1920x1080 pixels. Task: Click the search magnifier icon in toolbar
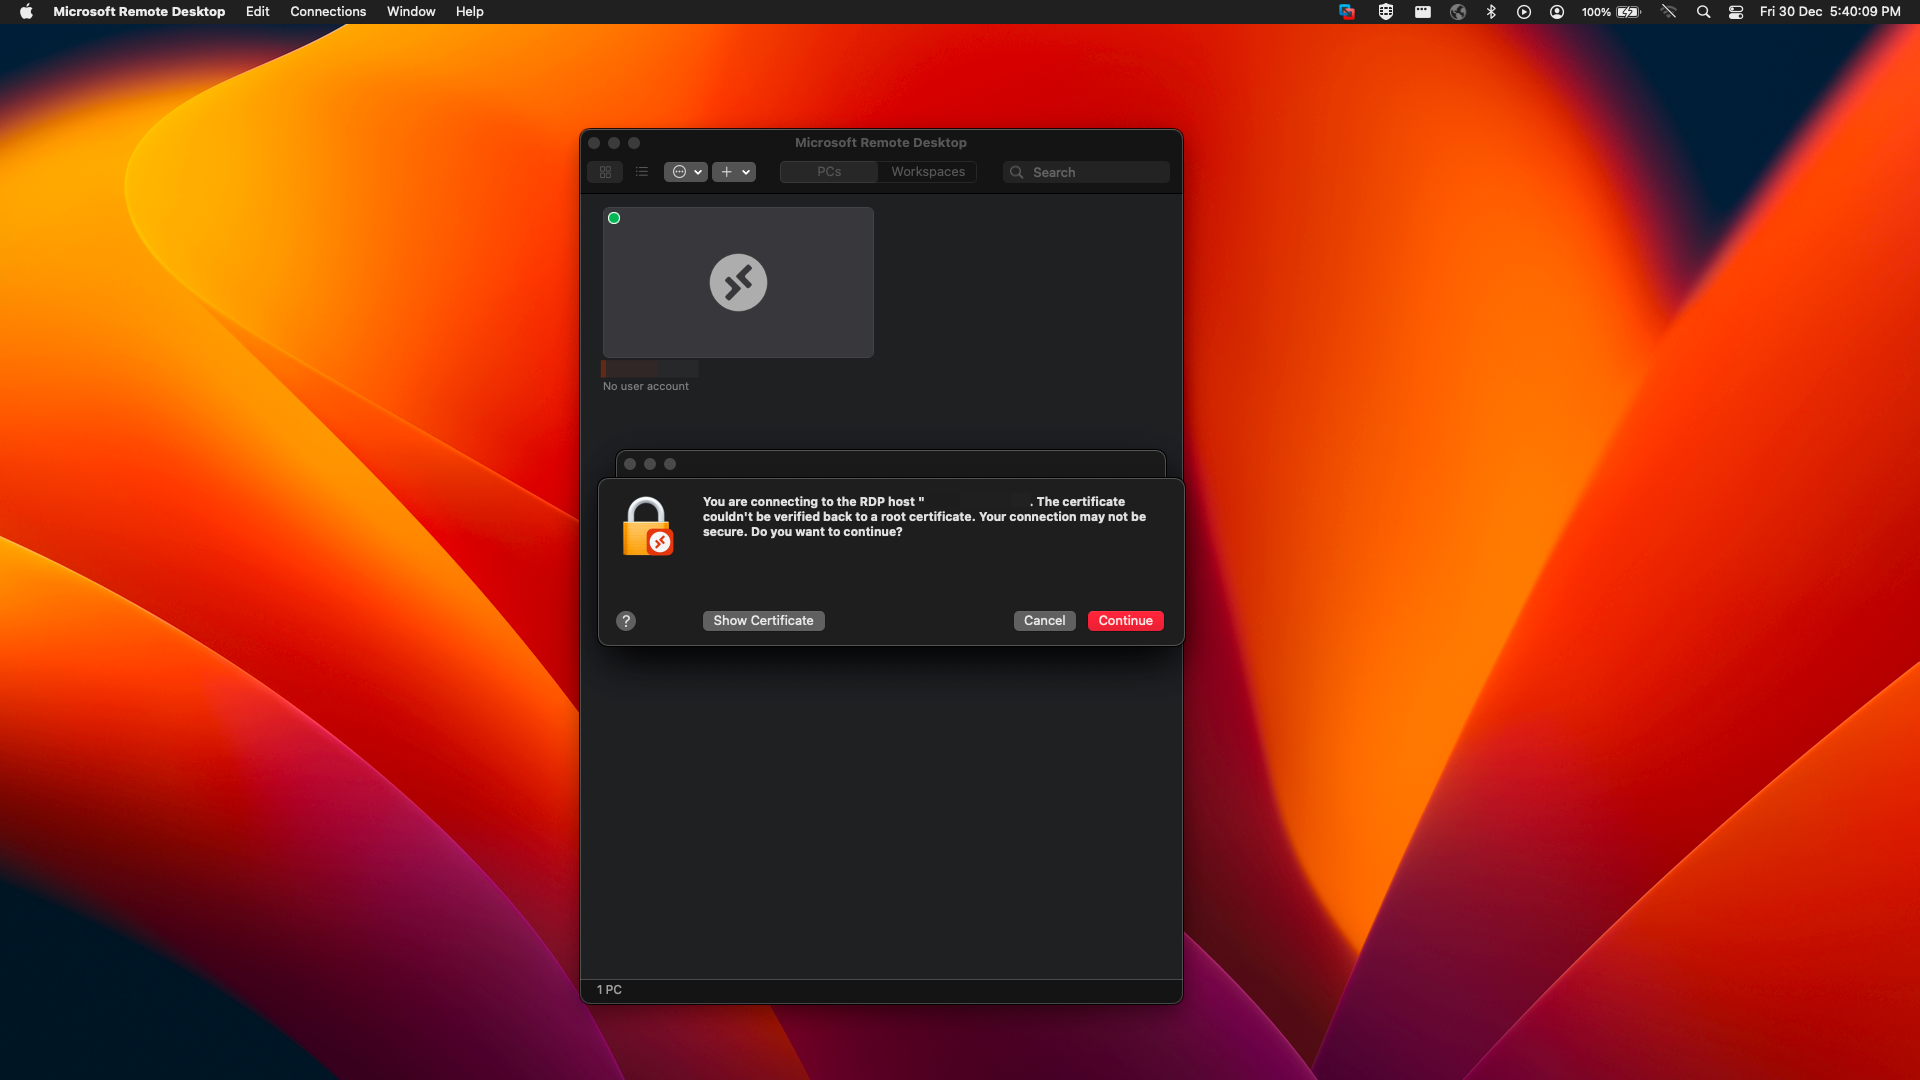[1017, 172]
